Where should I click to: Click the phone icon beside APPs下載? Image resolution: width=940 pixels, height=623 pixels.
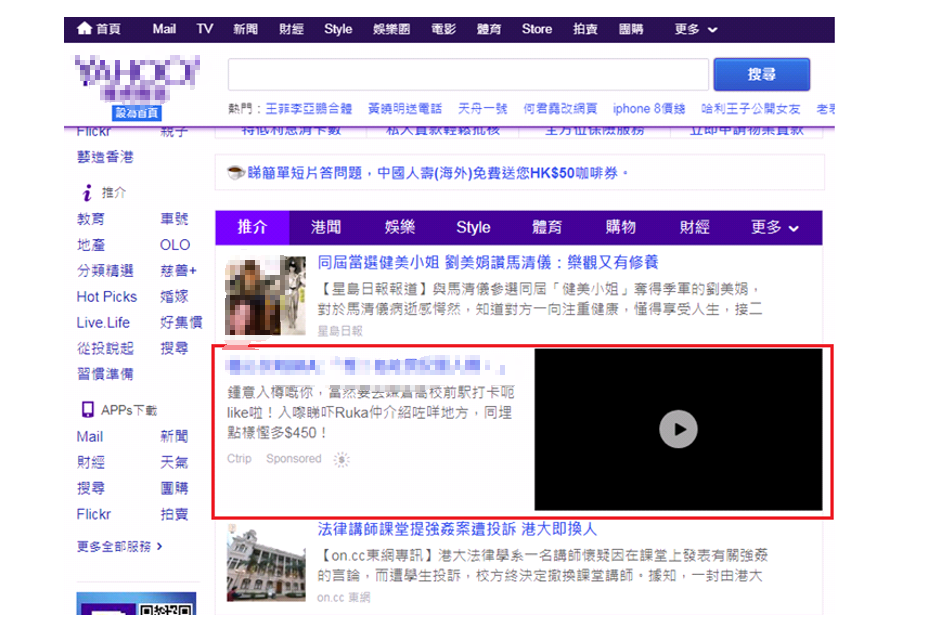[87, 410]
